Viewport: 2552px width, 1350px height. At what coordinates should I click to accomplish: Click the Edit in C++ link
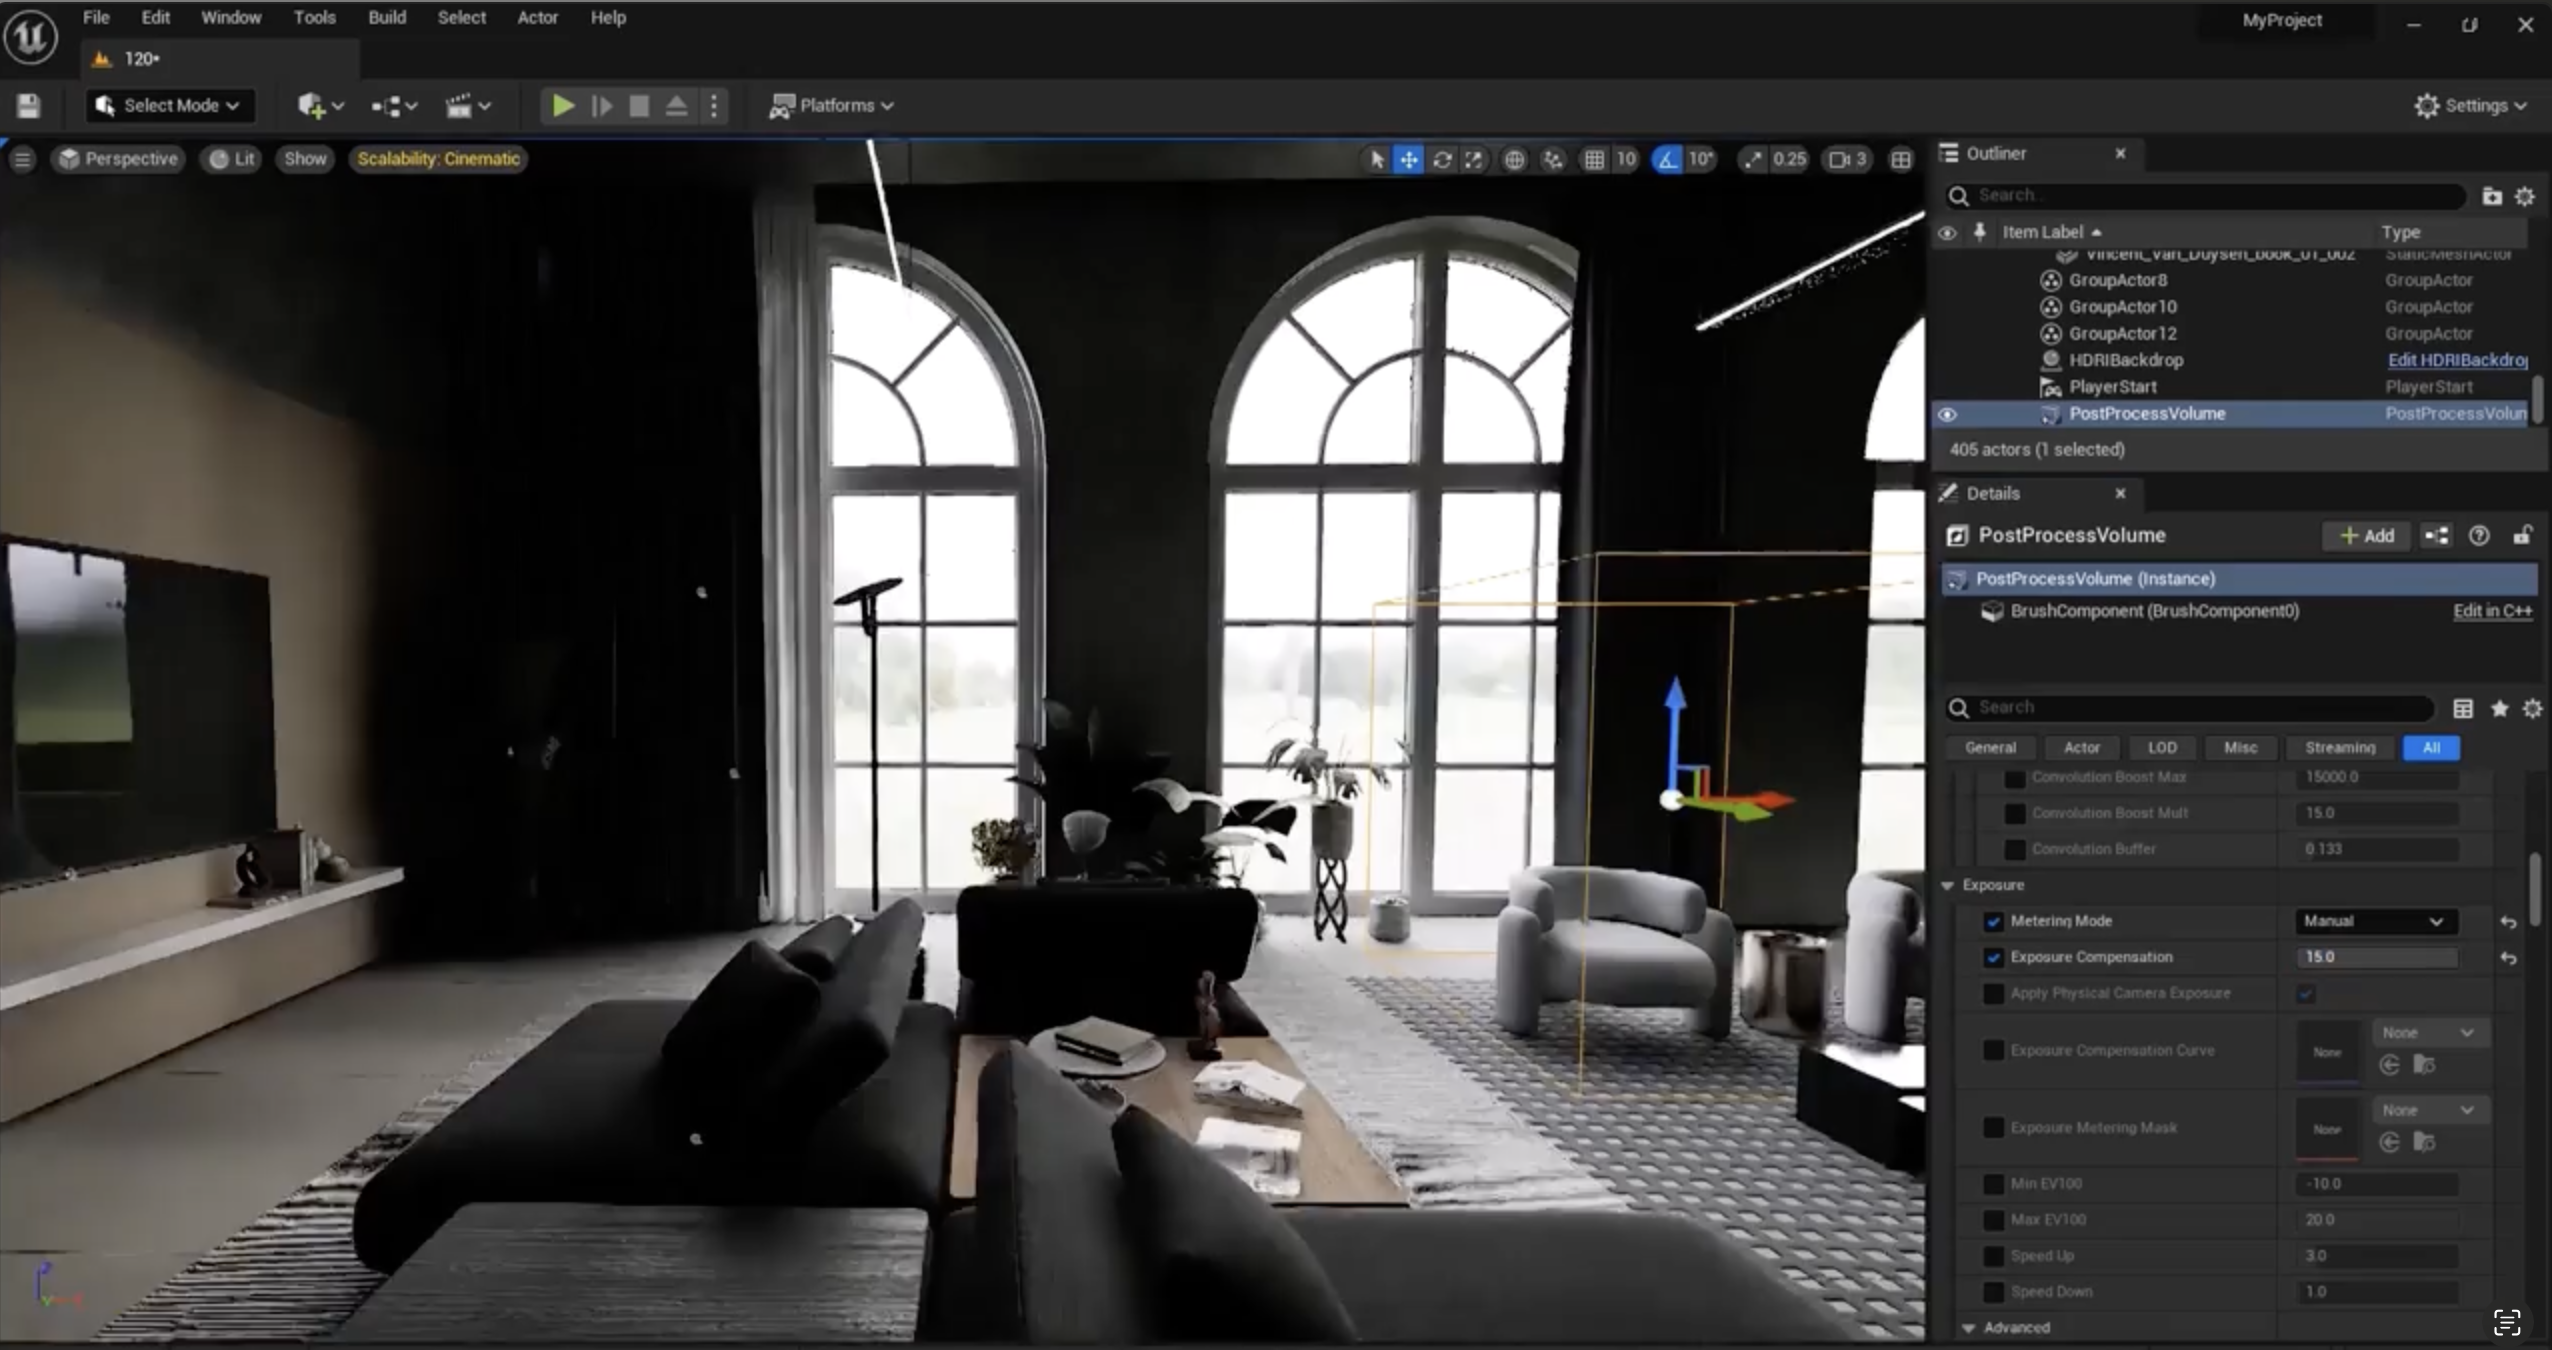[x=2492, y=611]
